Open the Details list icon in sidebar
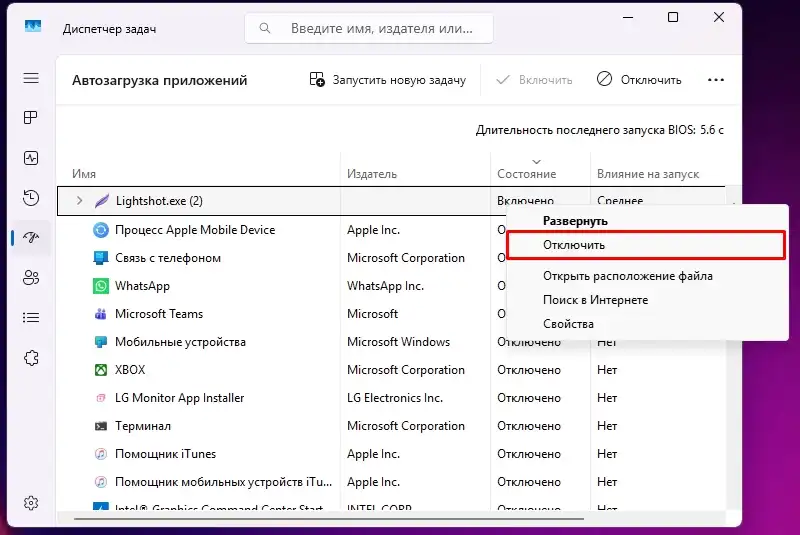Screen dimensions: 800x535 coord(31,318)
